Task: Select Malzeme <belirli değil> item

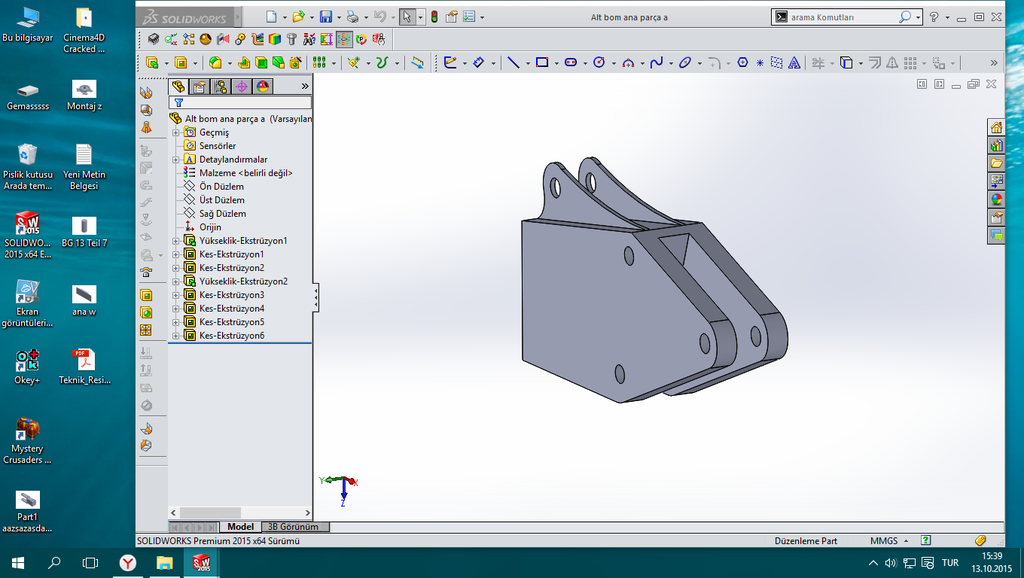Action: (245, 173)
